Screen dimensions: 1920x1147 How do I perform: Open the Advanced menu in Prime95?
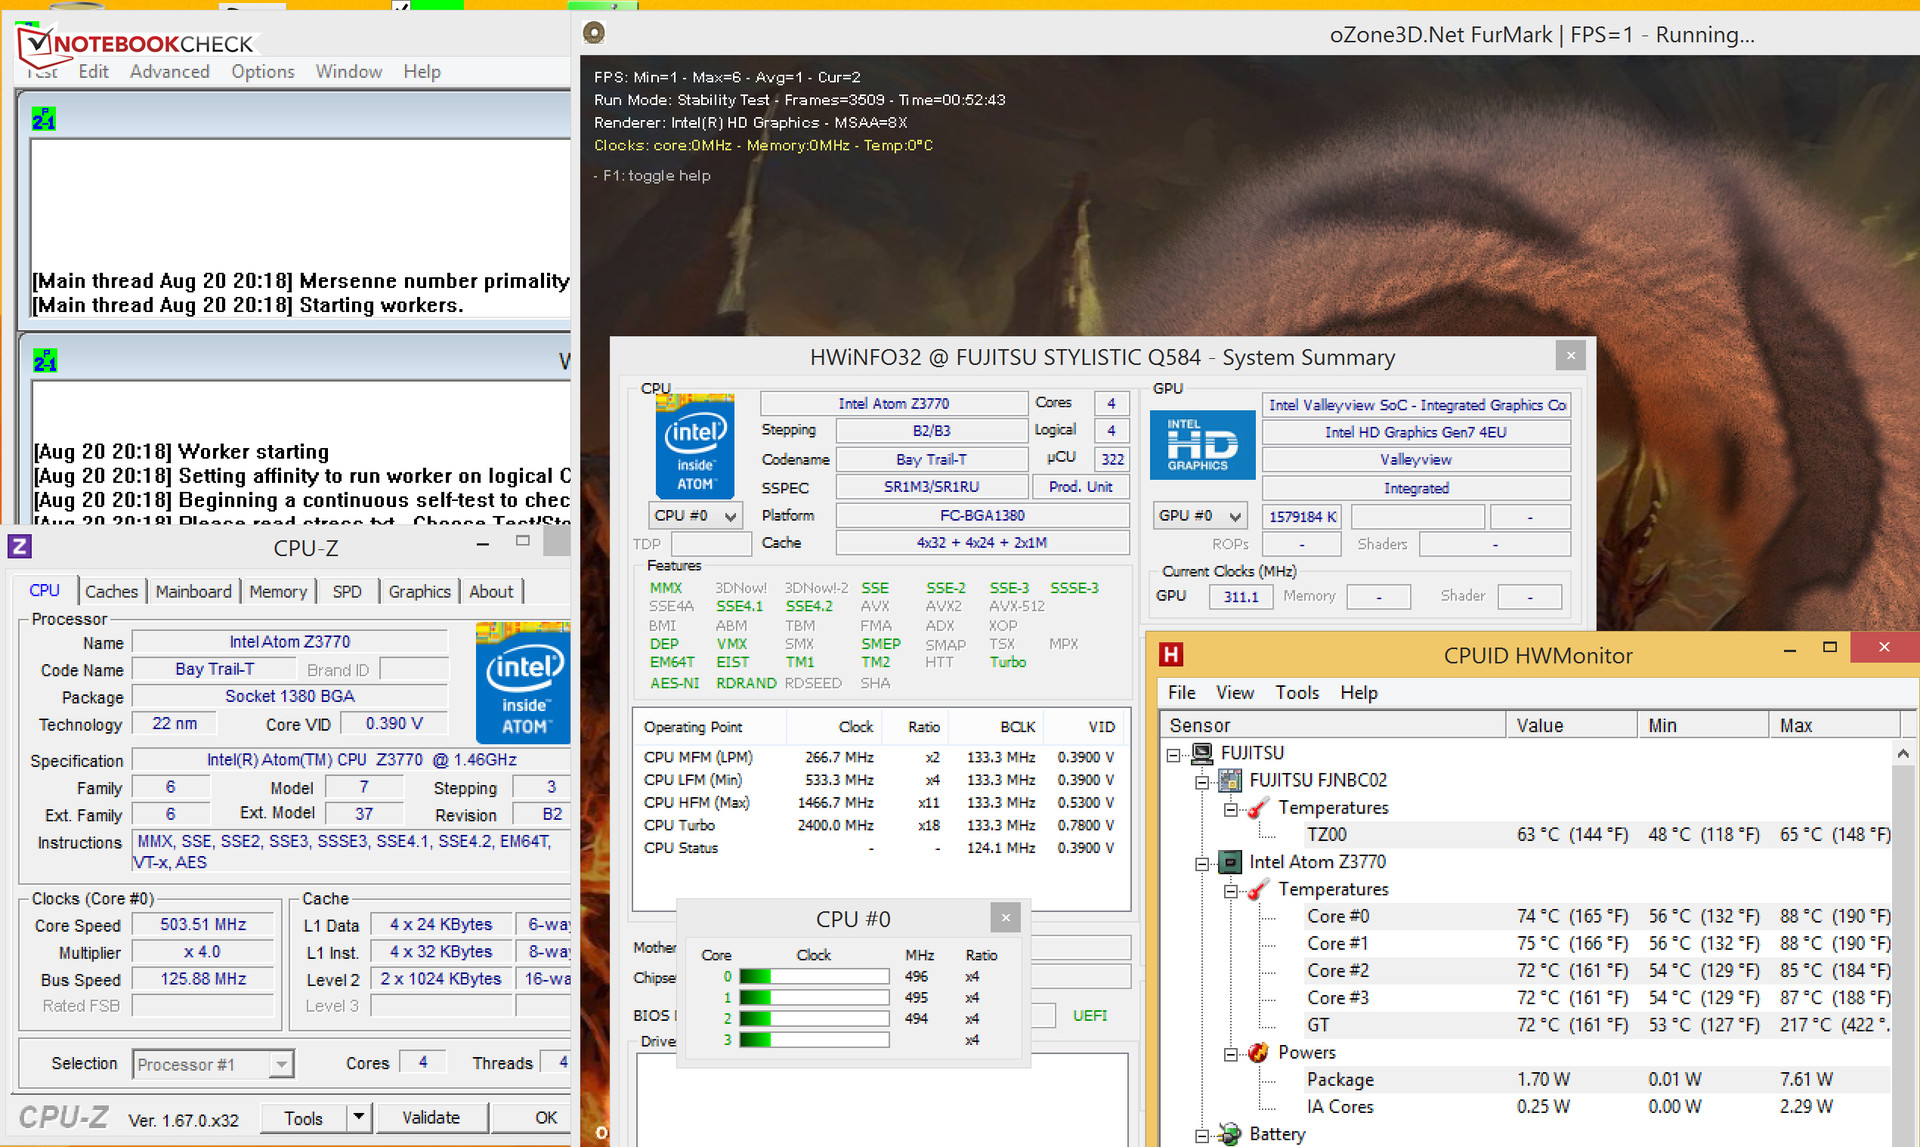pos(170,72)
